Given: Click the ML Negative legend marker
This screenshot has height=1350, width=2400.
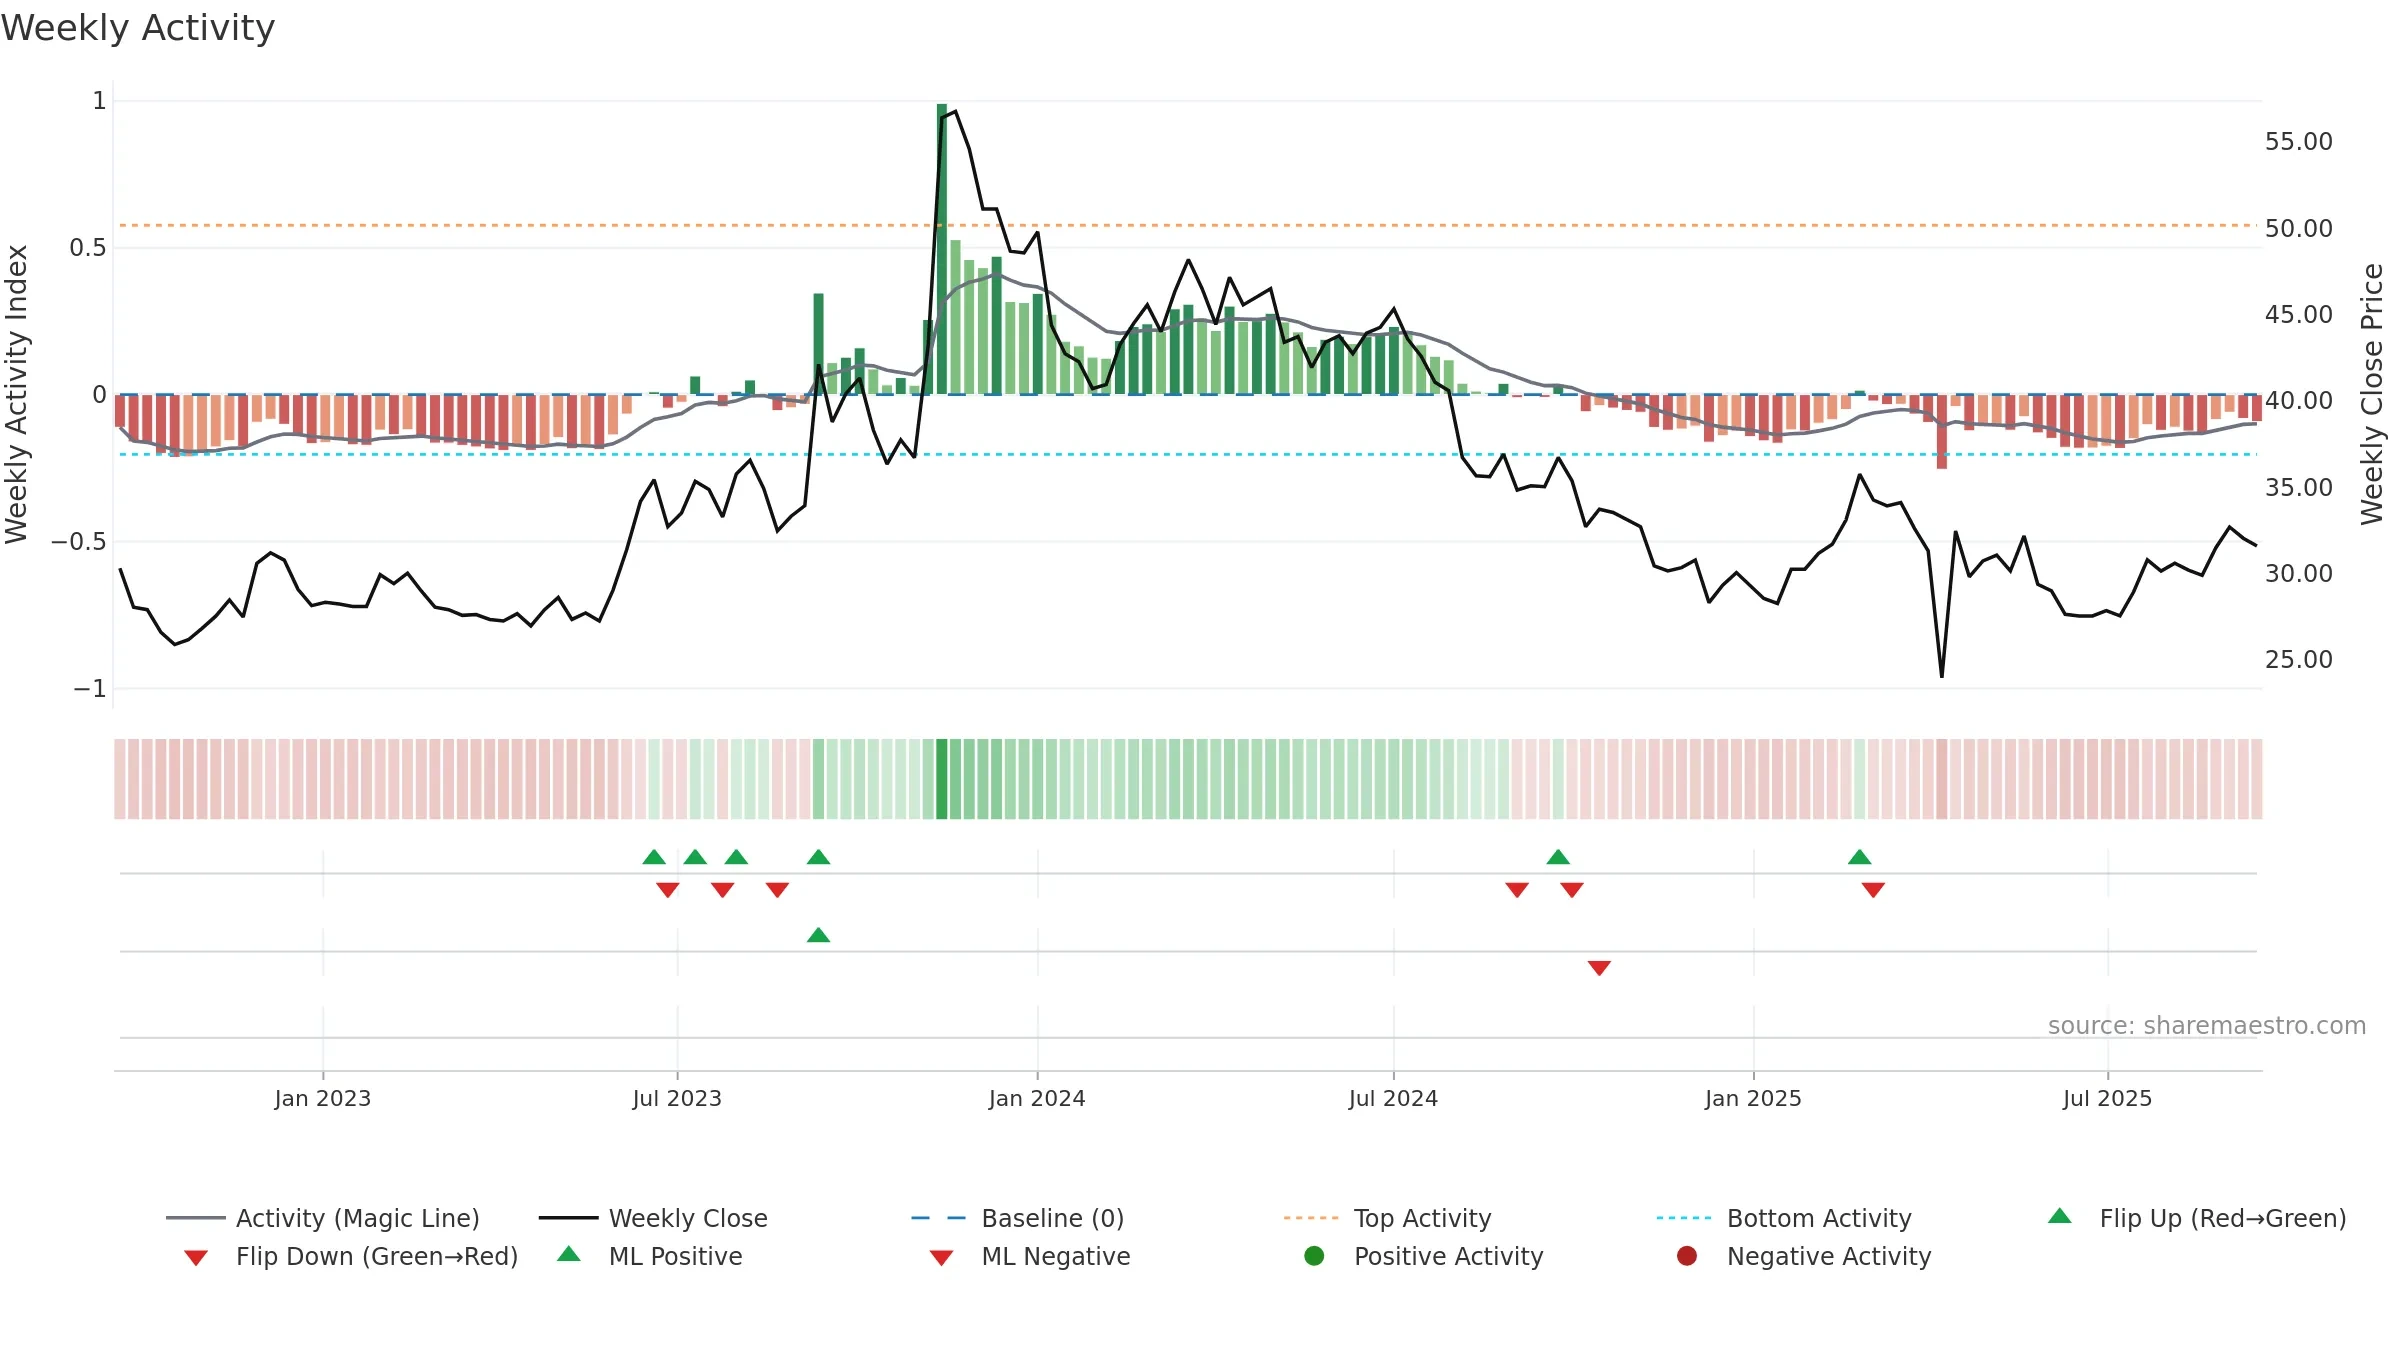Looking at the screenshot, I should (941, 1258).
